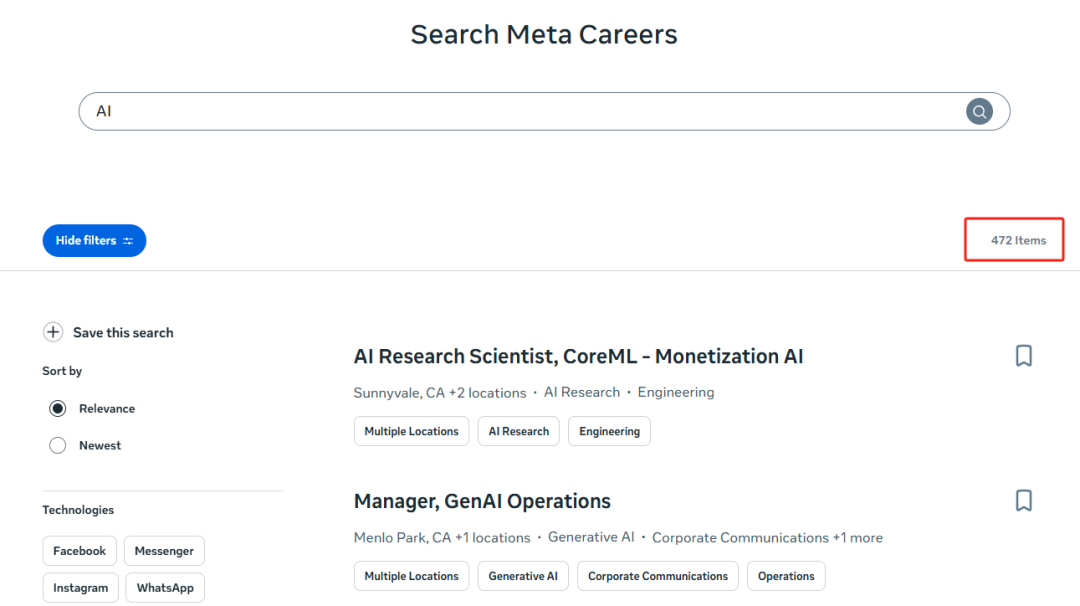
Task: Toggle the Instagram technology filter
Action: click(81, 587)
